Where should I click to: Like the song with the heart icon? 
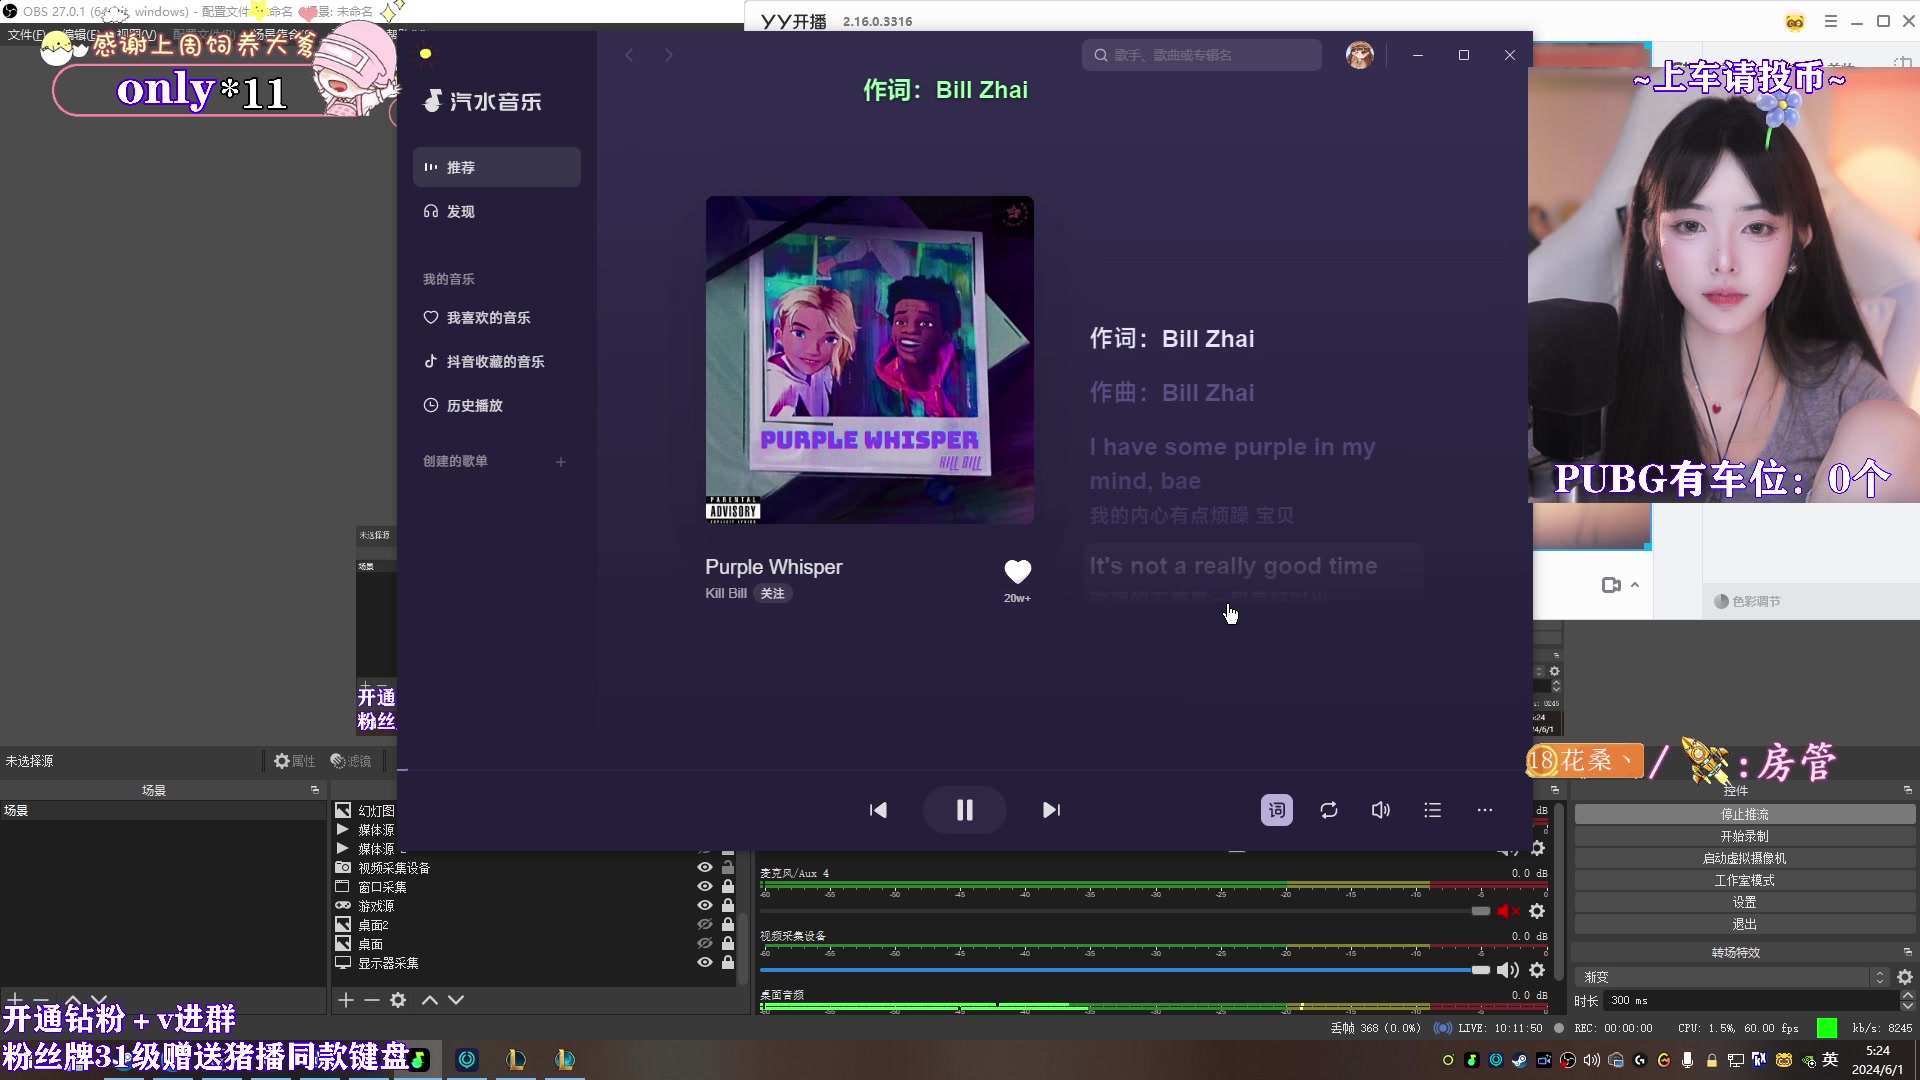(1017, 571)
